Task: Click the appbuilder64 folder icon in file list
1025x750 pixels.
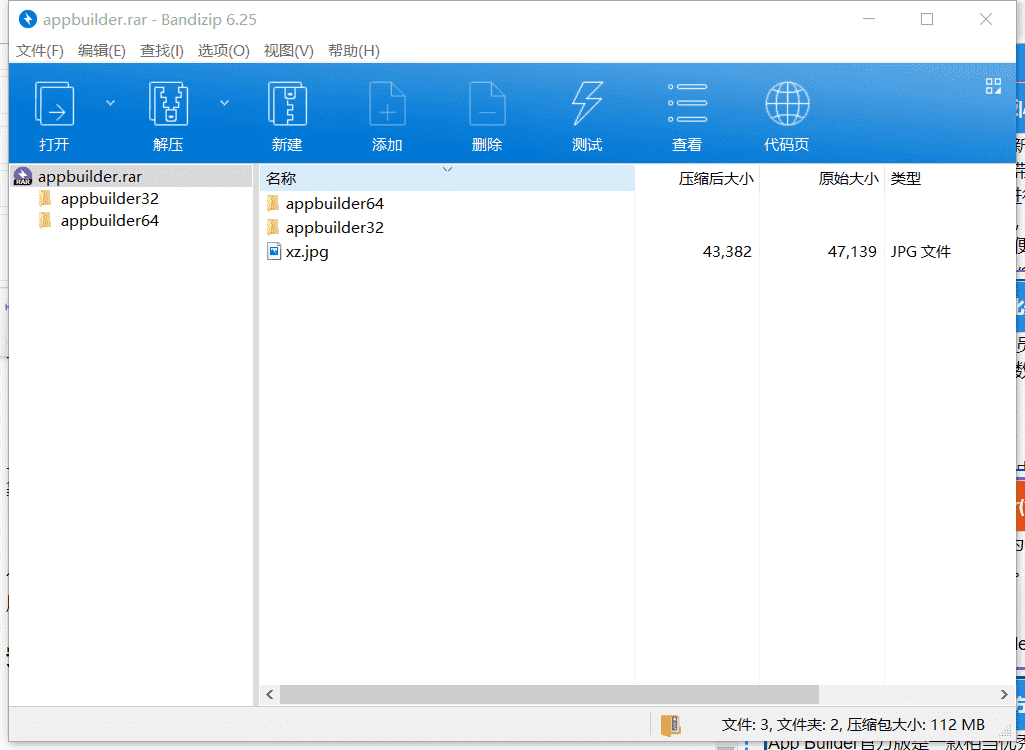Action: pos(273,204)
